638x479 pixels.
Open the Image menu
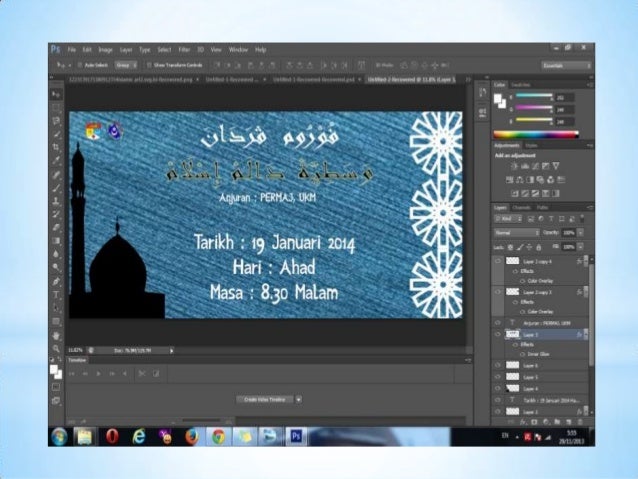point(105,50)
